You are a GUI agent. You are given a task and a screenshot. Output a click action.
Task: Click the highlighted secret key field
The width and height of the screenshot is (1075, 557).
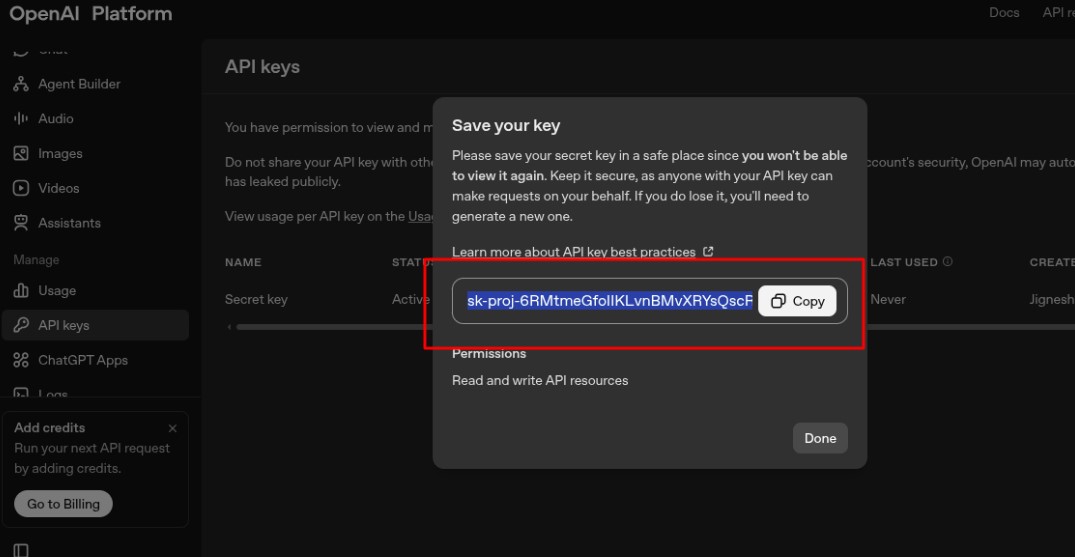tap(608, 301)
